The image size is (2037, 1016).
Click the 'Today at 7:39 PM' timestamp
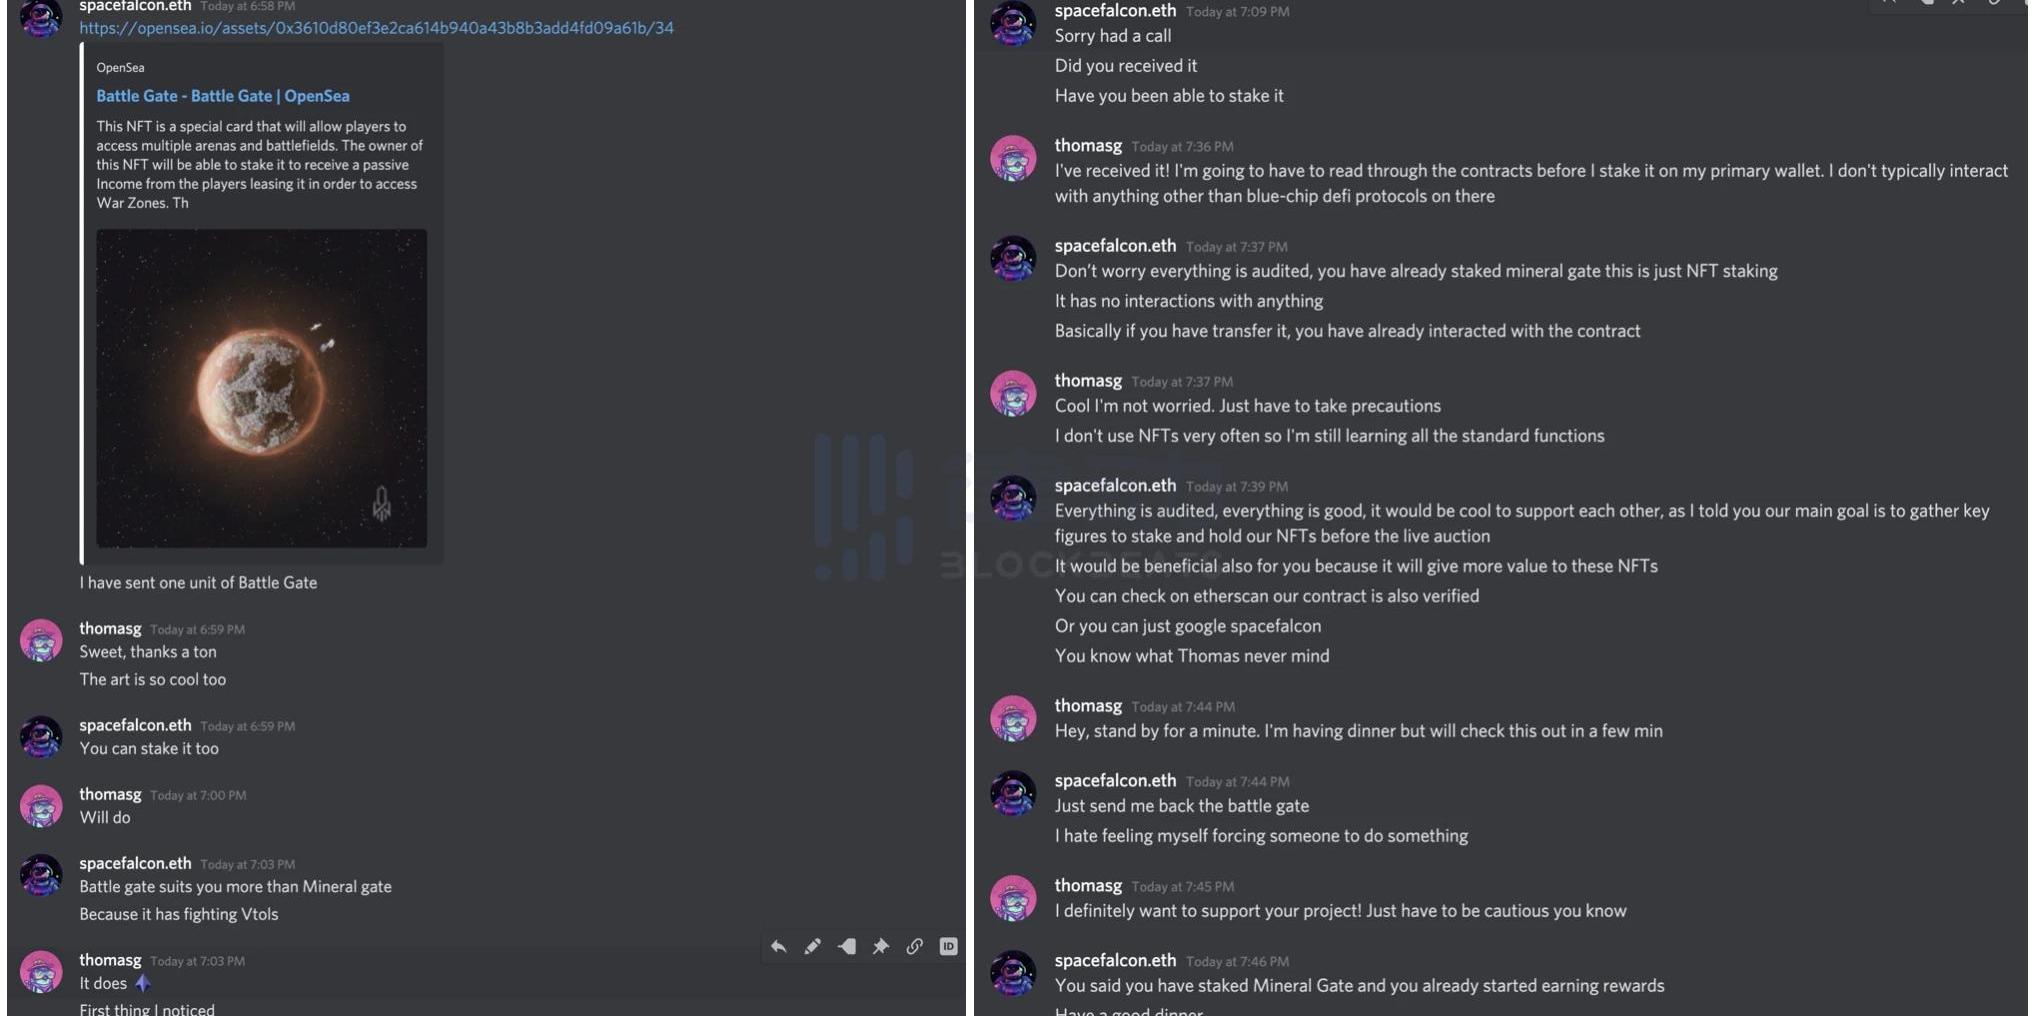click(1237, 487)
